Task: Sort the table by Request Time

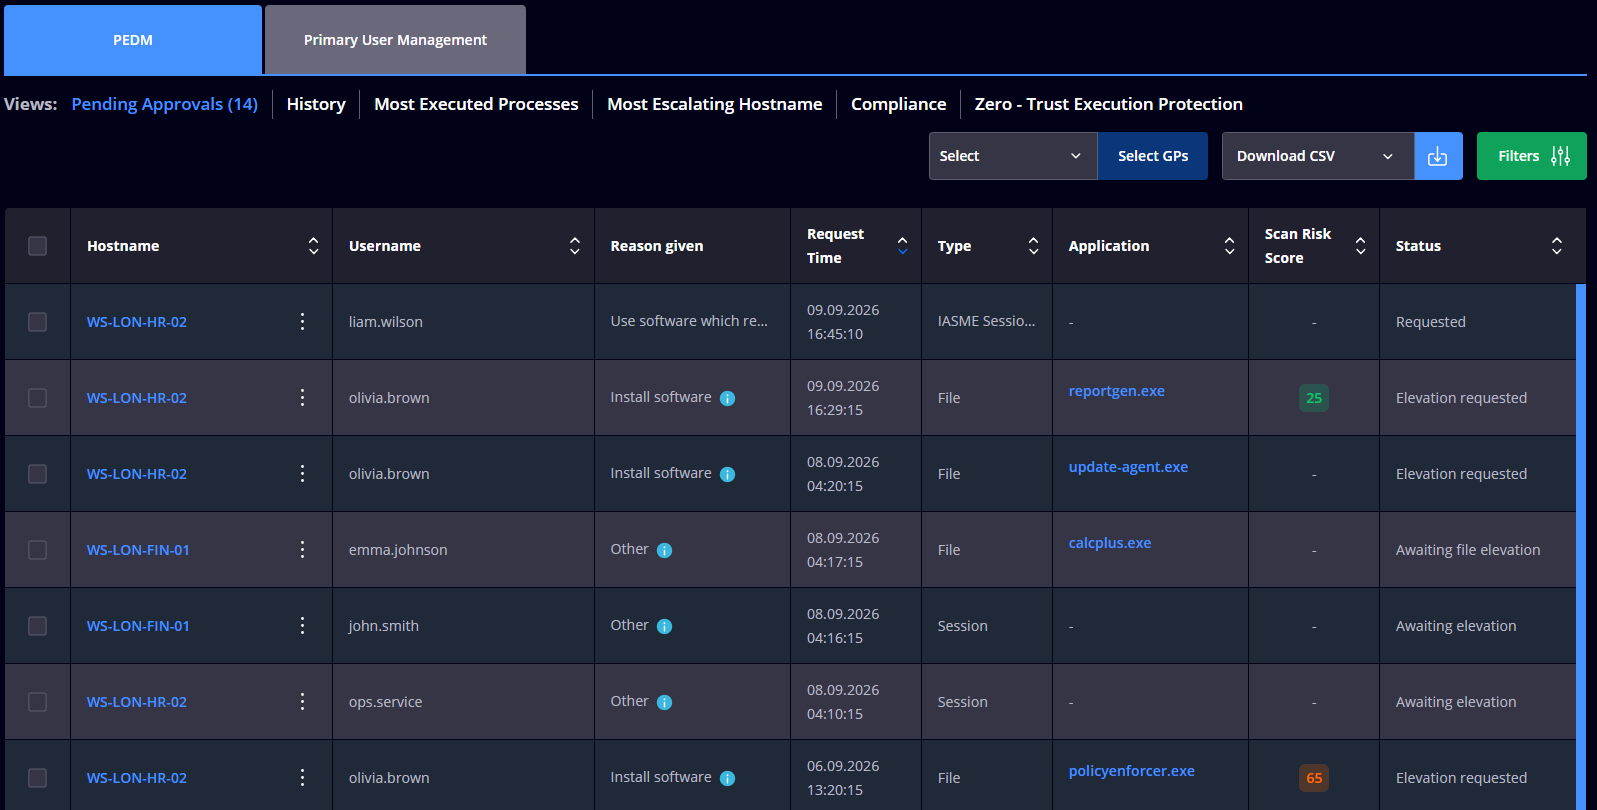Action: point(902,246)
